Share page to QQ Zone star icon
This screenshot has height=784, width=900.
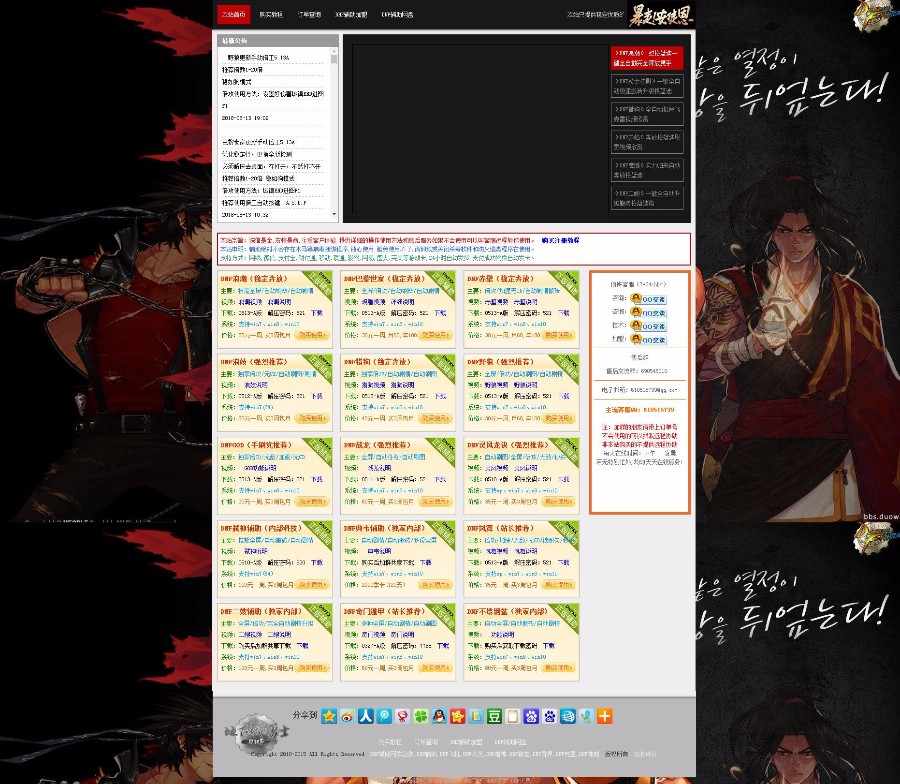coord(329,716)
